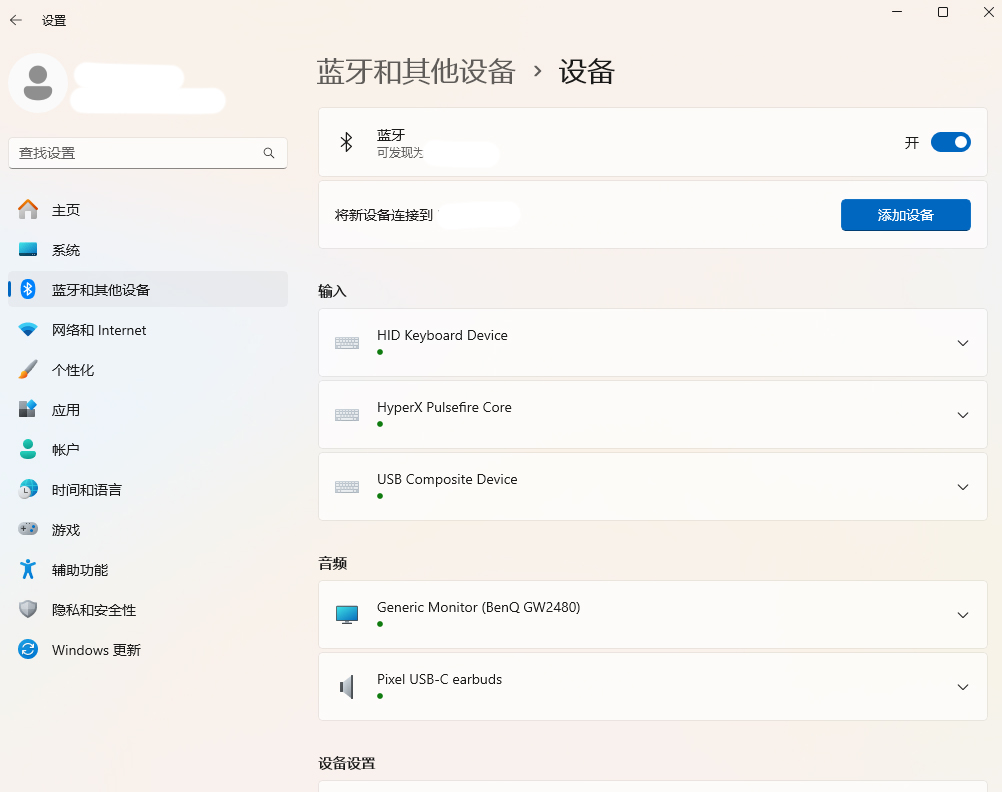Go to 时间和语言 settings page
This screenshot has width=1002, height=792.
(x=86, y=490)
